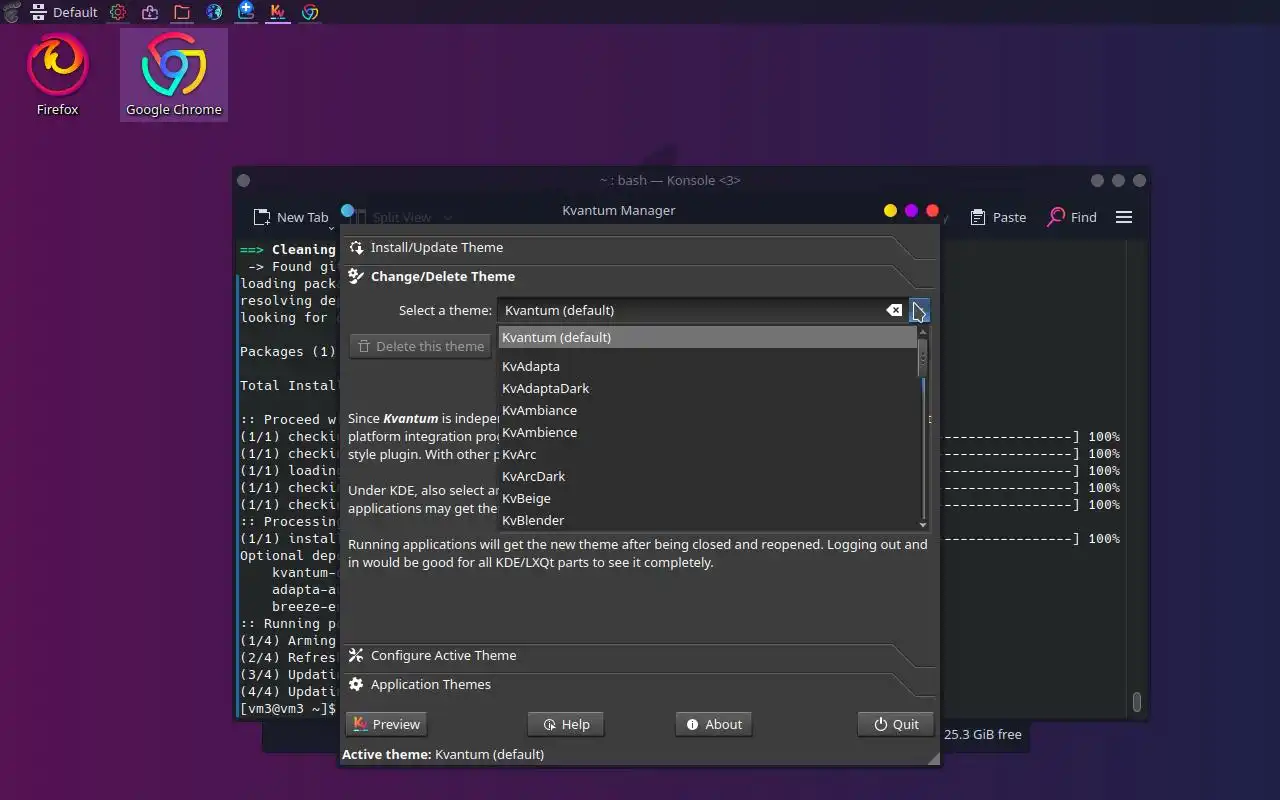The image size is (1280, 800).
Task: Select the KvAdaptaDark theme
Action: coord(707,388)
